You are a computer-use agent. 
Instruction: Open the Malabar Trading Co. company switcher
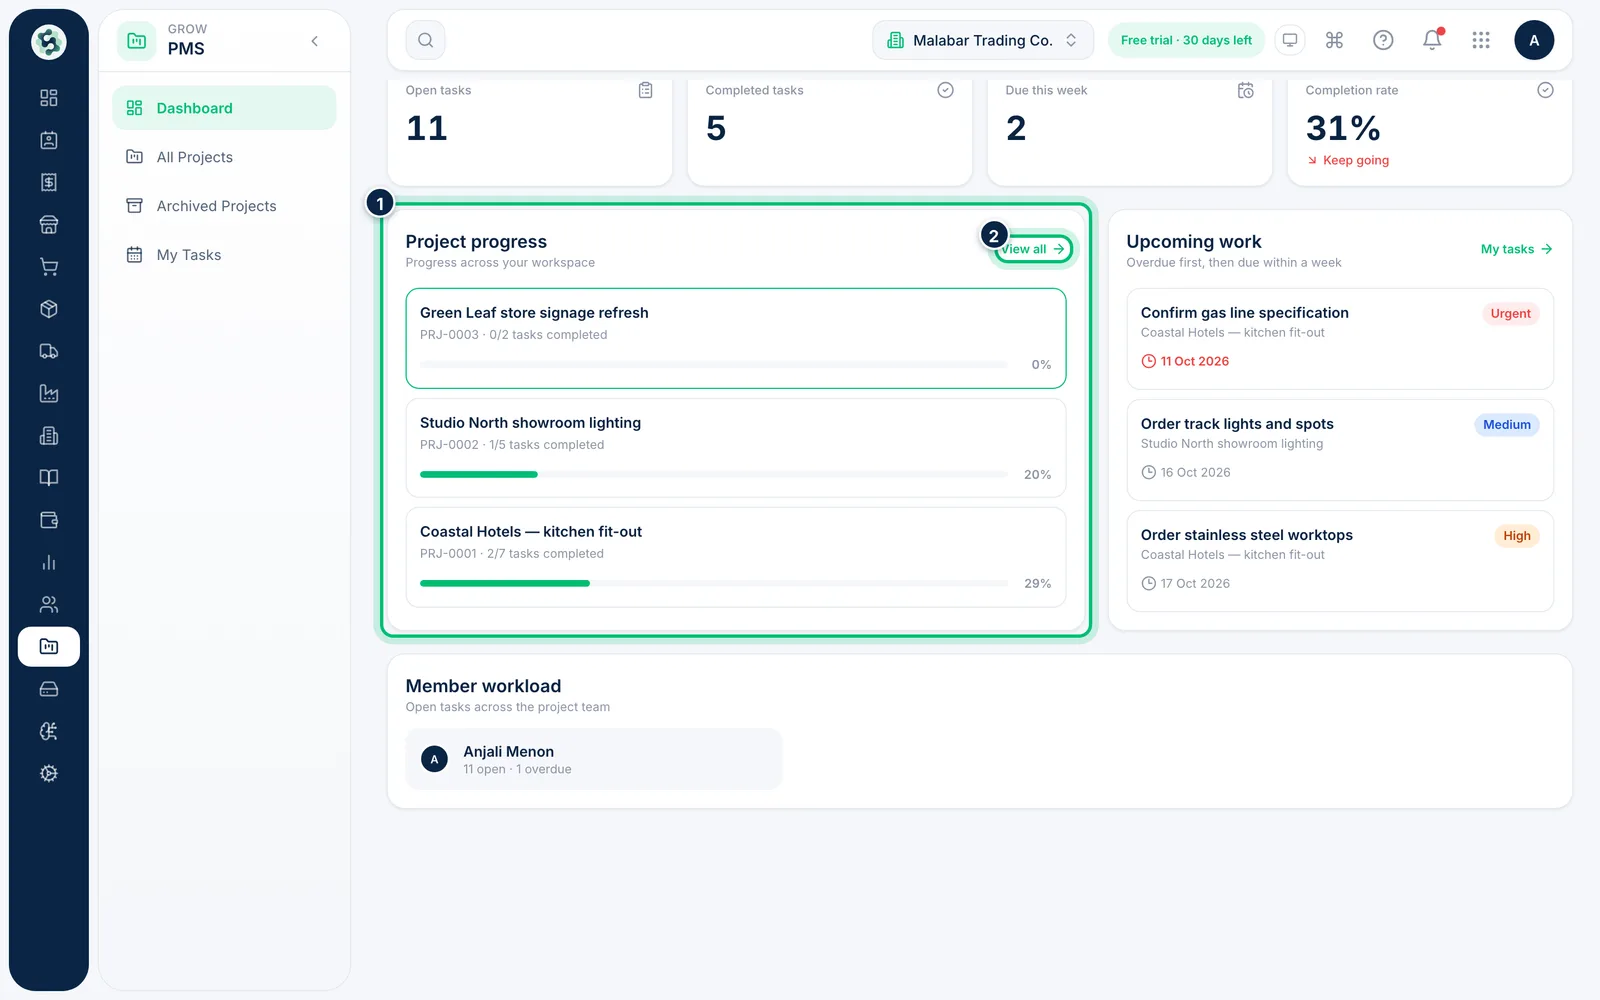point(983,40)
